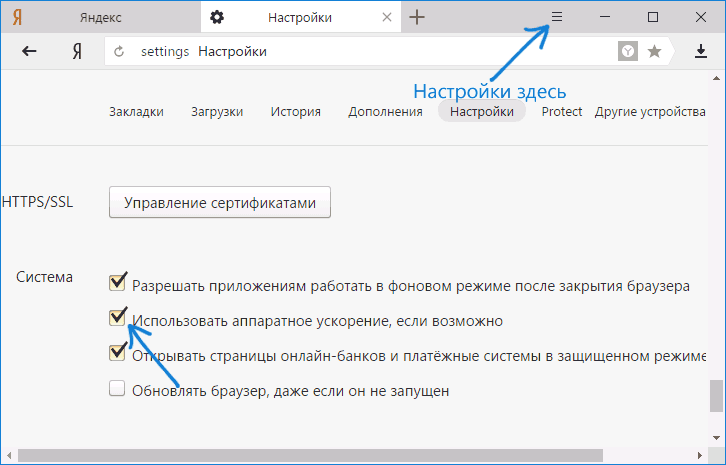
Task: Go to the Дополнения section
Action: [x=385, y=112]
